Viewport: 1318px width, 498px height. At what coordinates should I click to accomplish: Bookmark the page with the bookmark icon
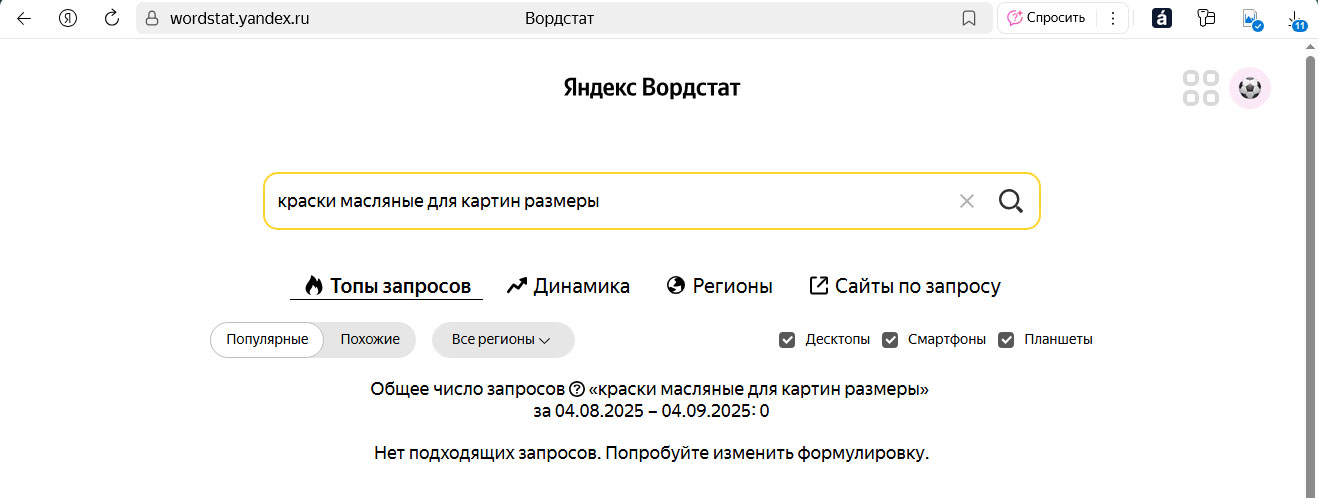(x=968, y=18)
